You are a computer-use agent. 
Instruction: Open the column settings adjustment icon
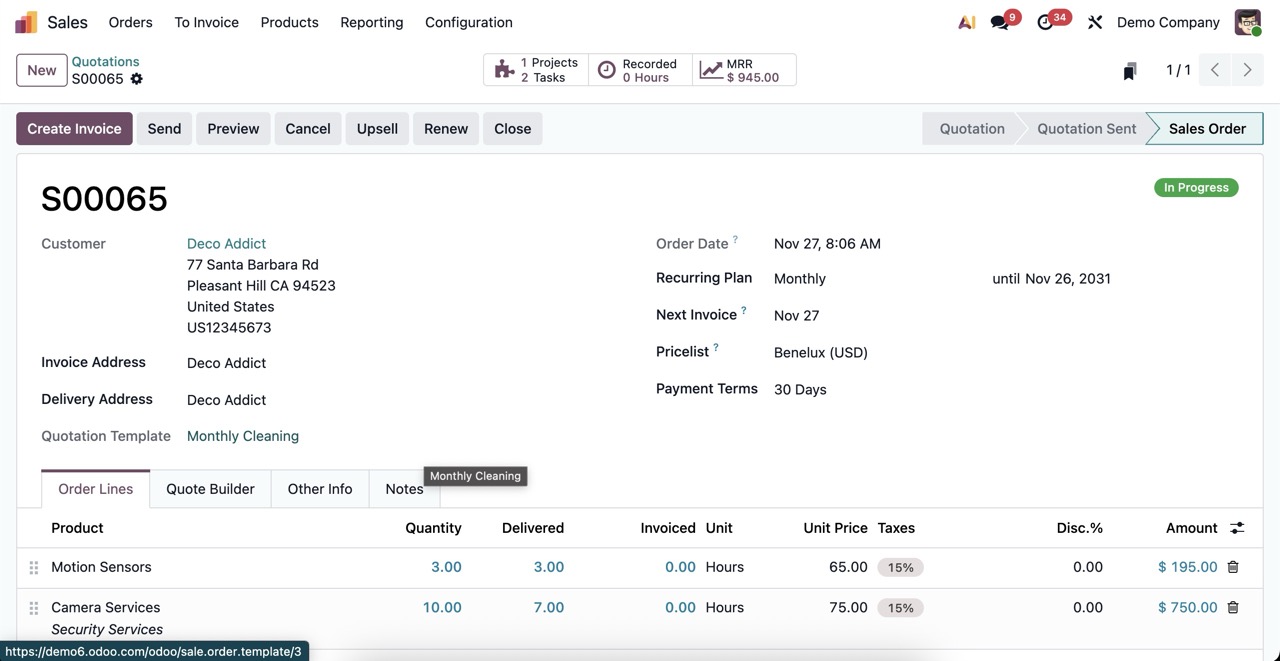pyautogui.click(x=1237, y=528)
